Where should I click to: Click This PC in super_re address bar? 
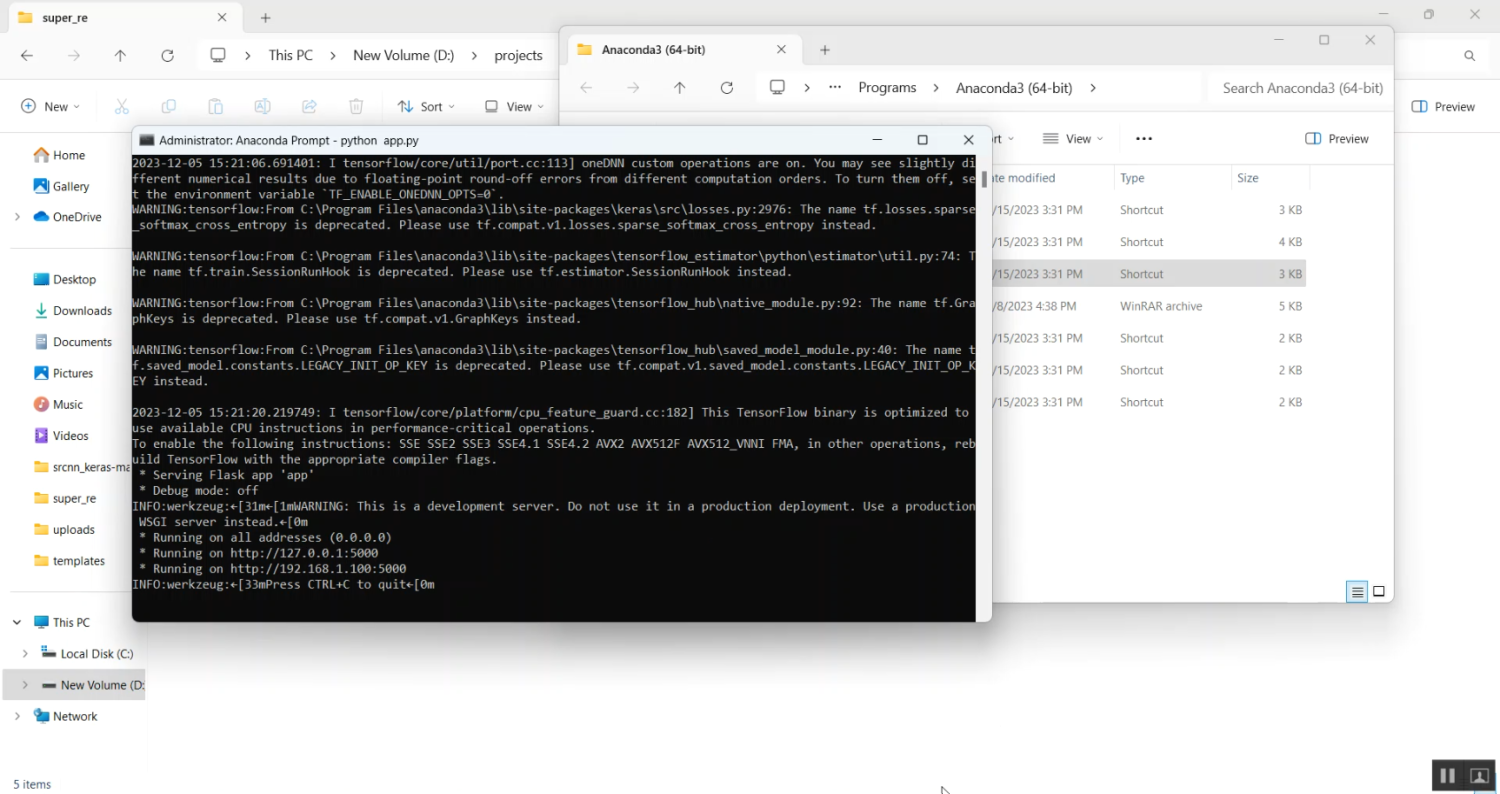[x=290, y=56]
